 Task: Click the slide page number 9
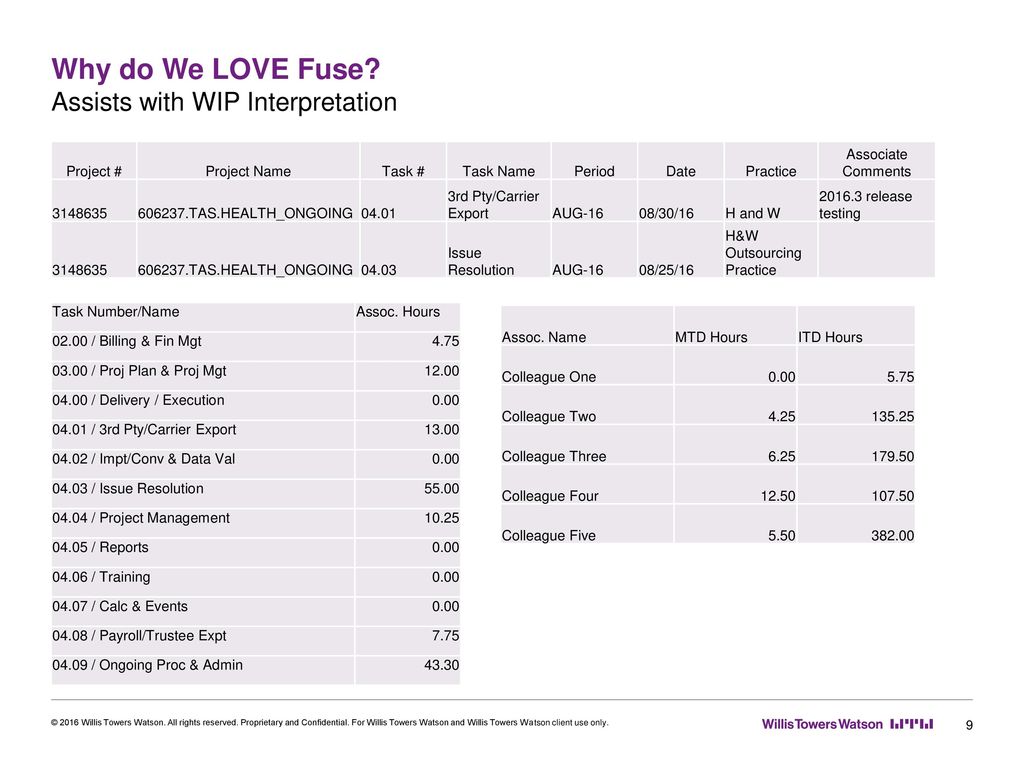(x=969, y=725)
